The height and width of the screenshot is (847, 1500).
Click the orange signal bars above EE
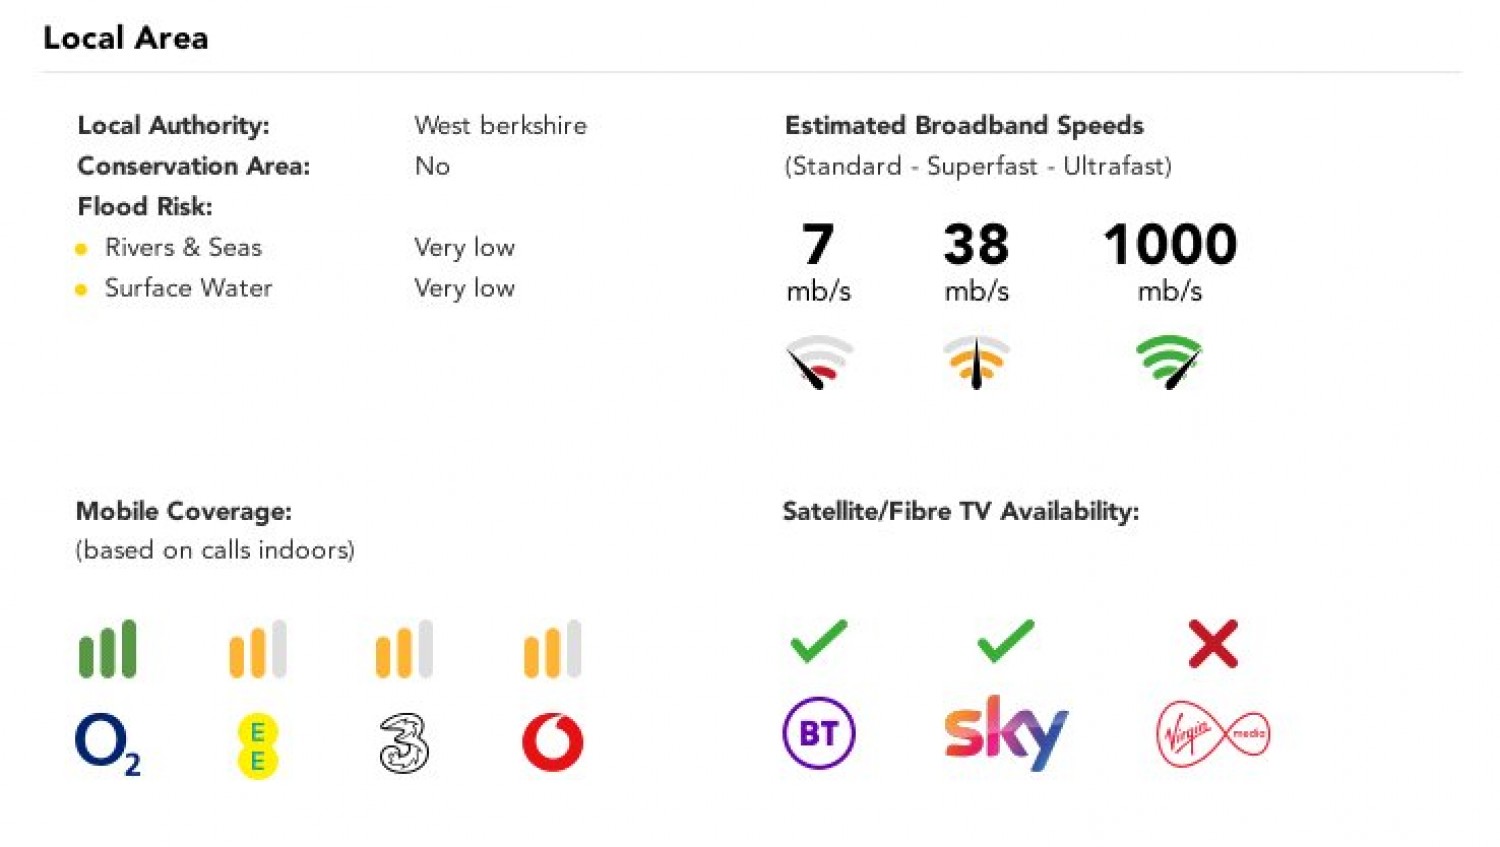coord(258,649)
